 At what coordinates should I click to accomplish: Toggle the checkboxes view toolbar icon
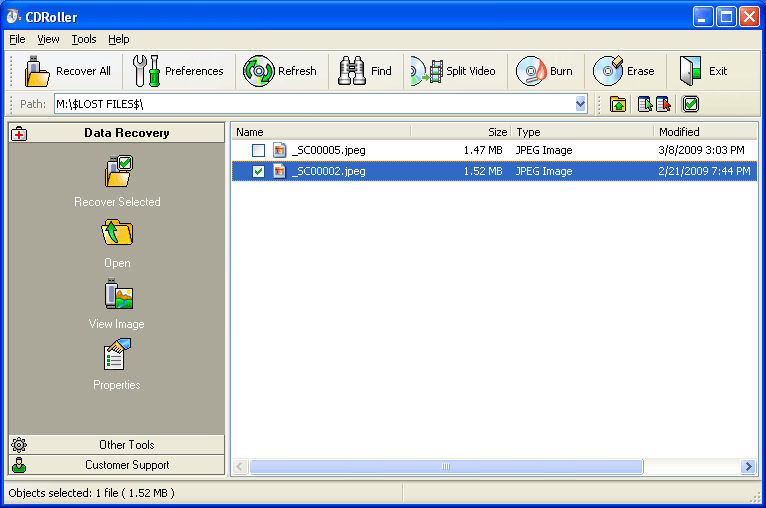pos(690,104)
